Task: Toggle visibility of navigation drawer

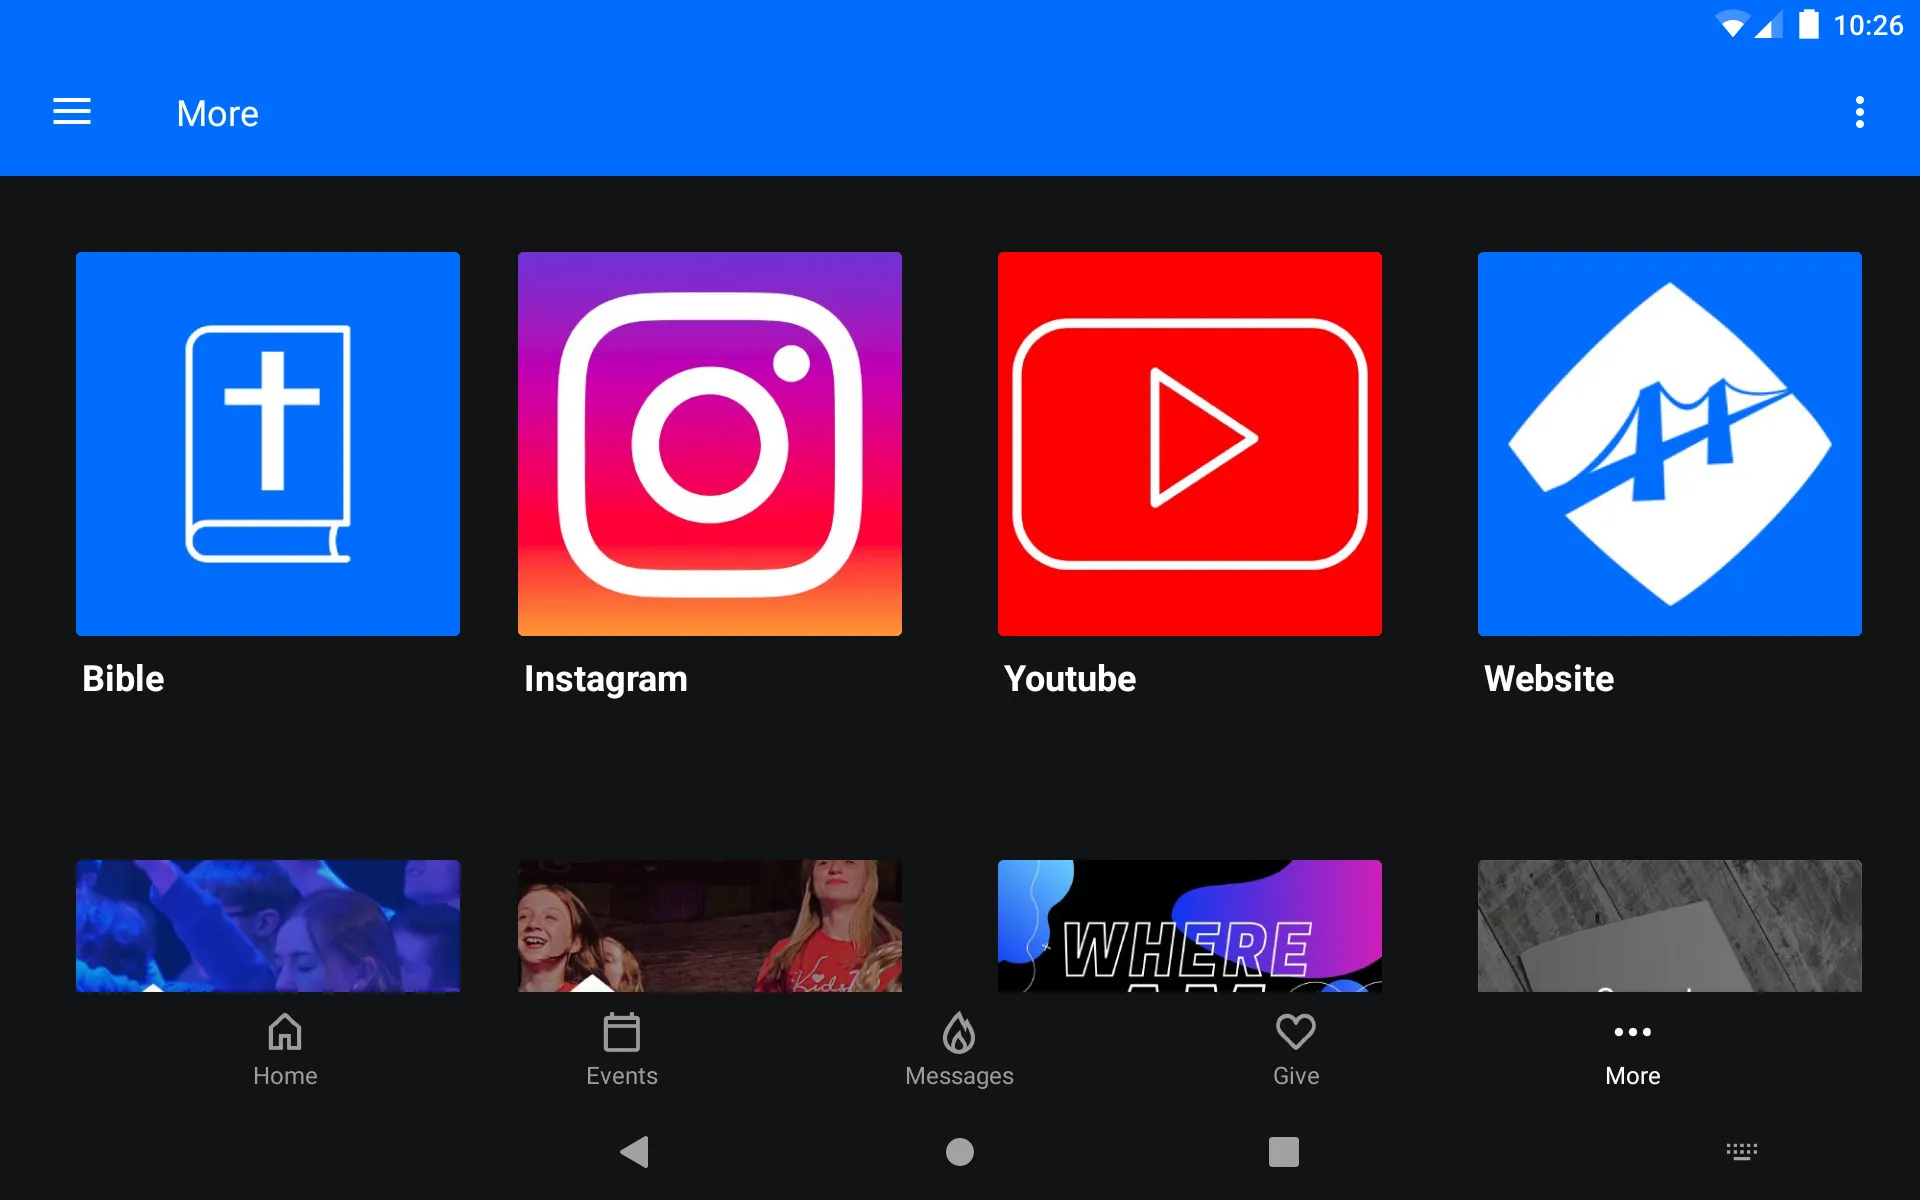Action: [72, 113]
